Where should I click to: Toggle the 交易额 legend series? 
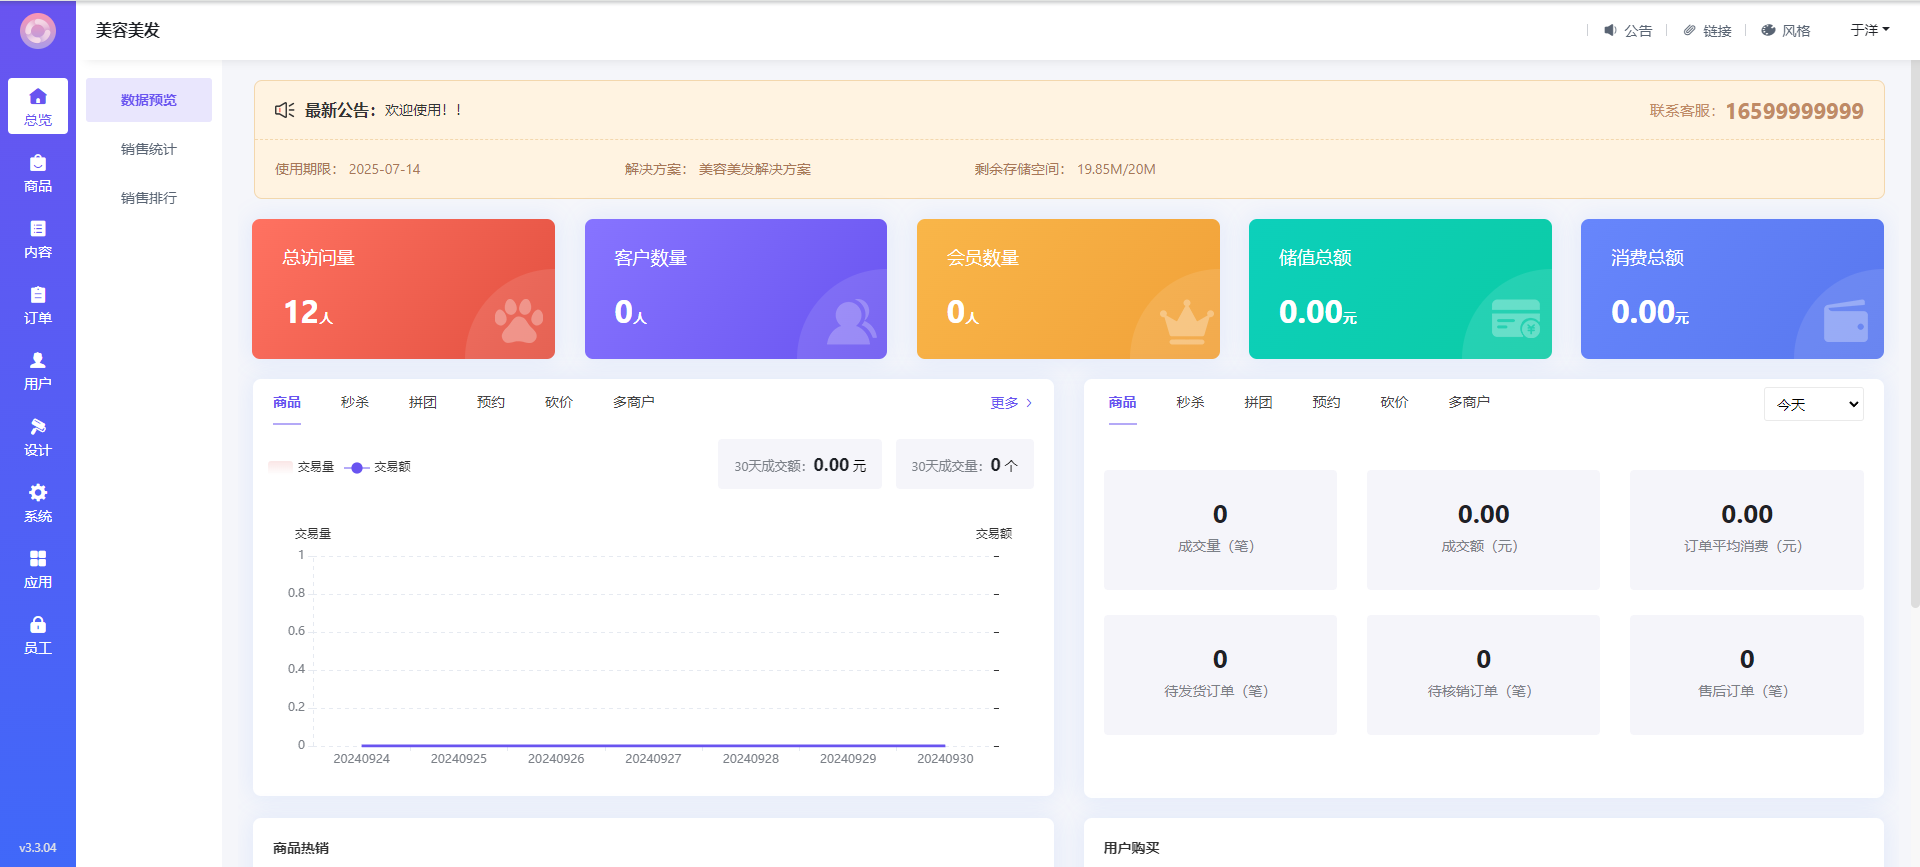coord(377,467)
